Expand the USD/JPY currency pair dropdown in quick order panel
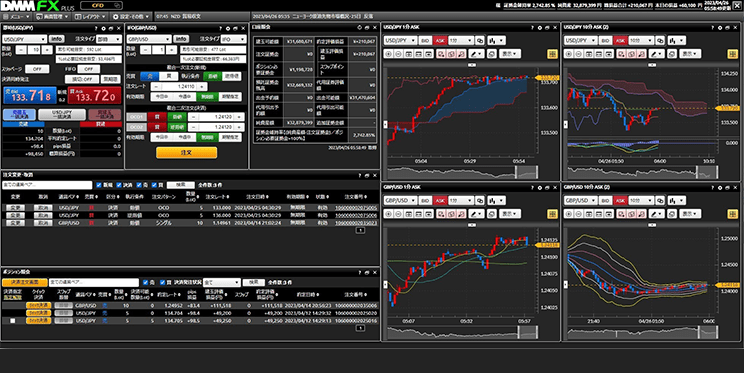Screen dimensions: 744x373 click(x=24, y=39)
